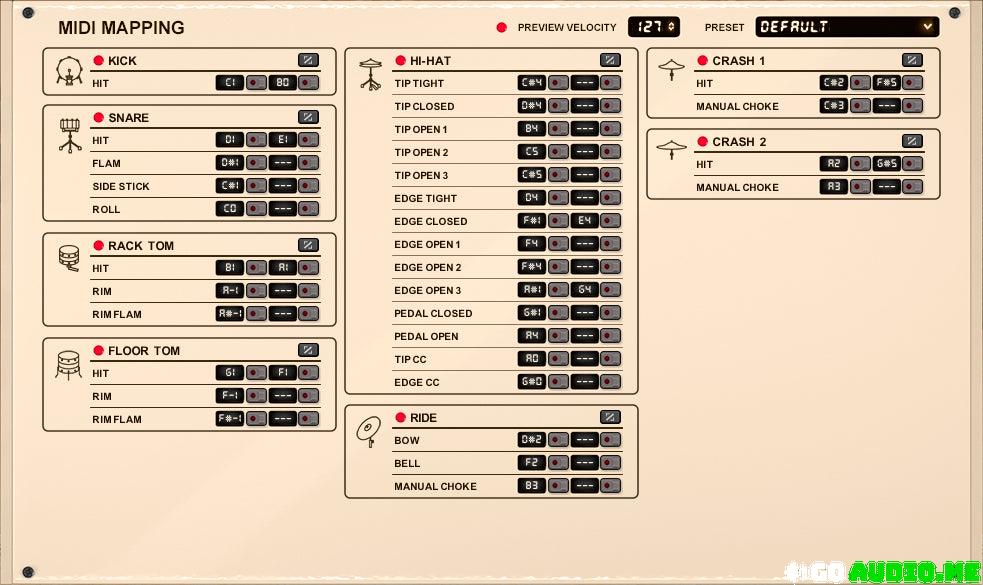
Task: Open the Preset dropdown showing DEFAULT
Action: [846, 27]
